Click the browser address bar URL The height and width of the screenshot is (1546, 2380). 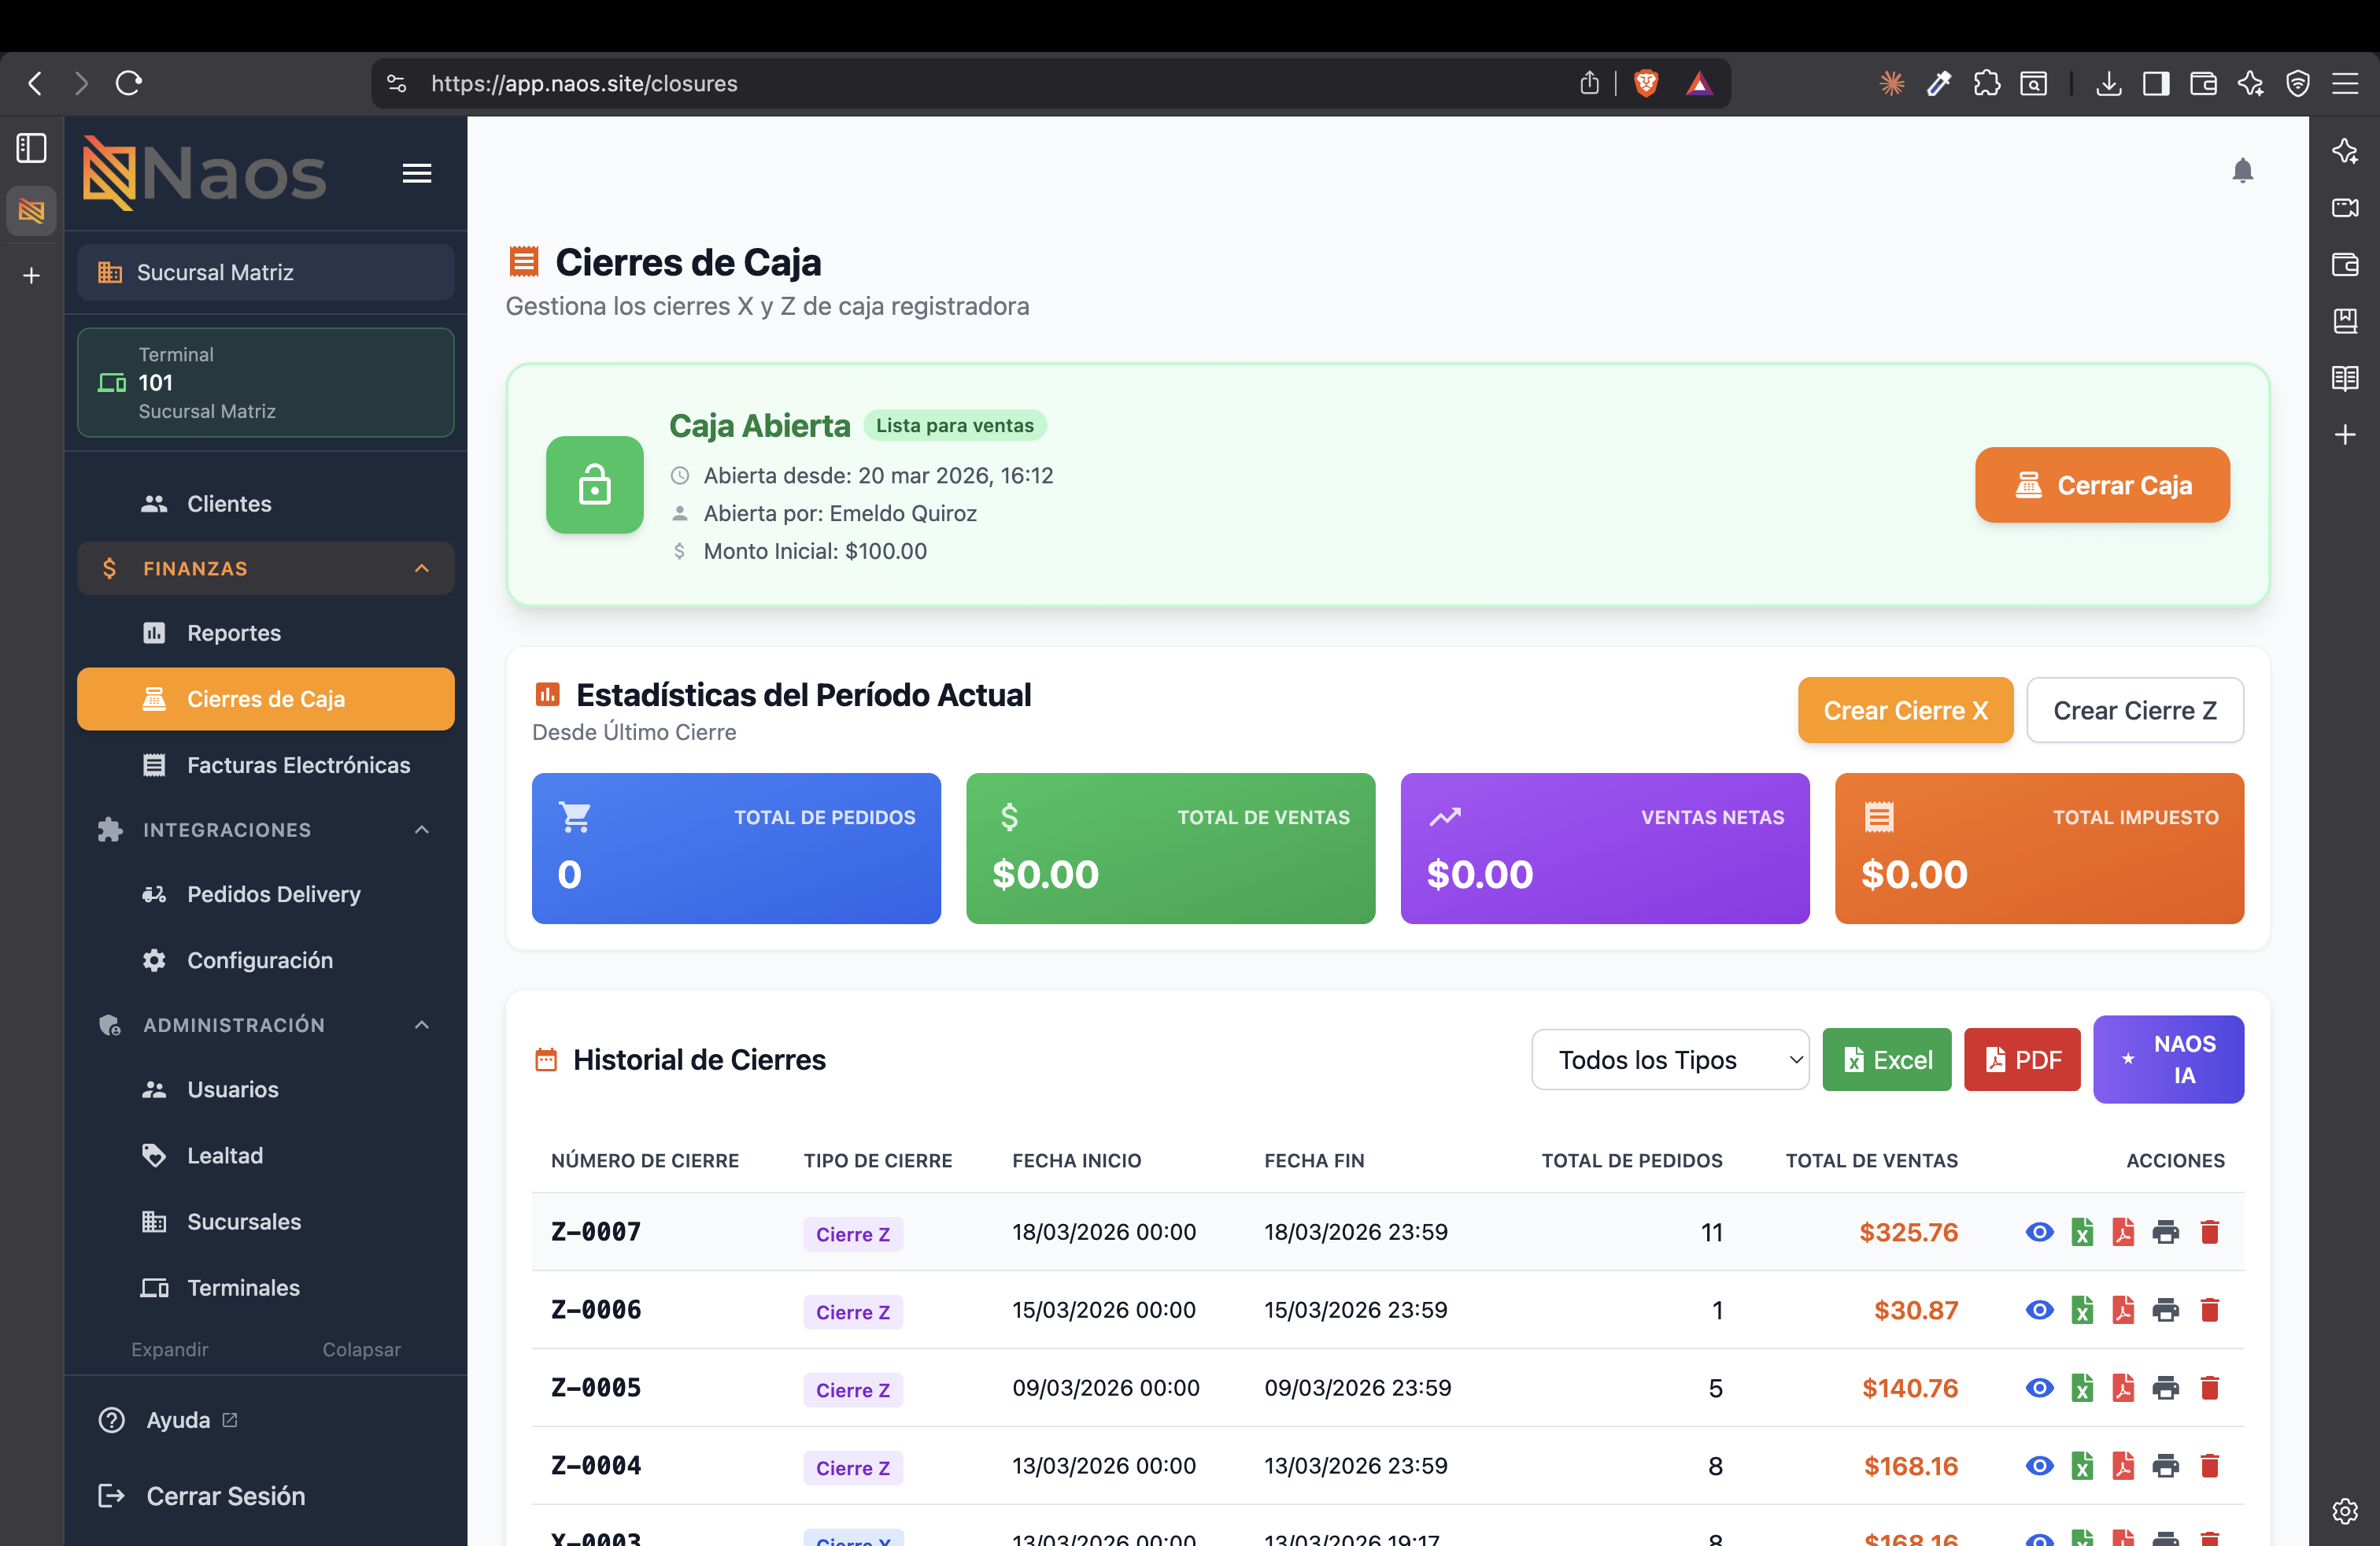[584, 83]
